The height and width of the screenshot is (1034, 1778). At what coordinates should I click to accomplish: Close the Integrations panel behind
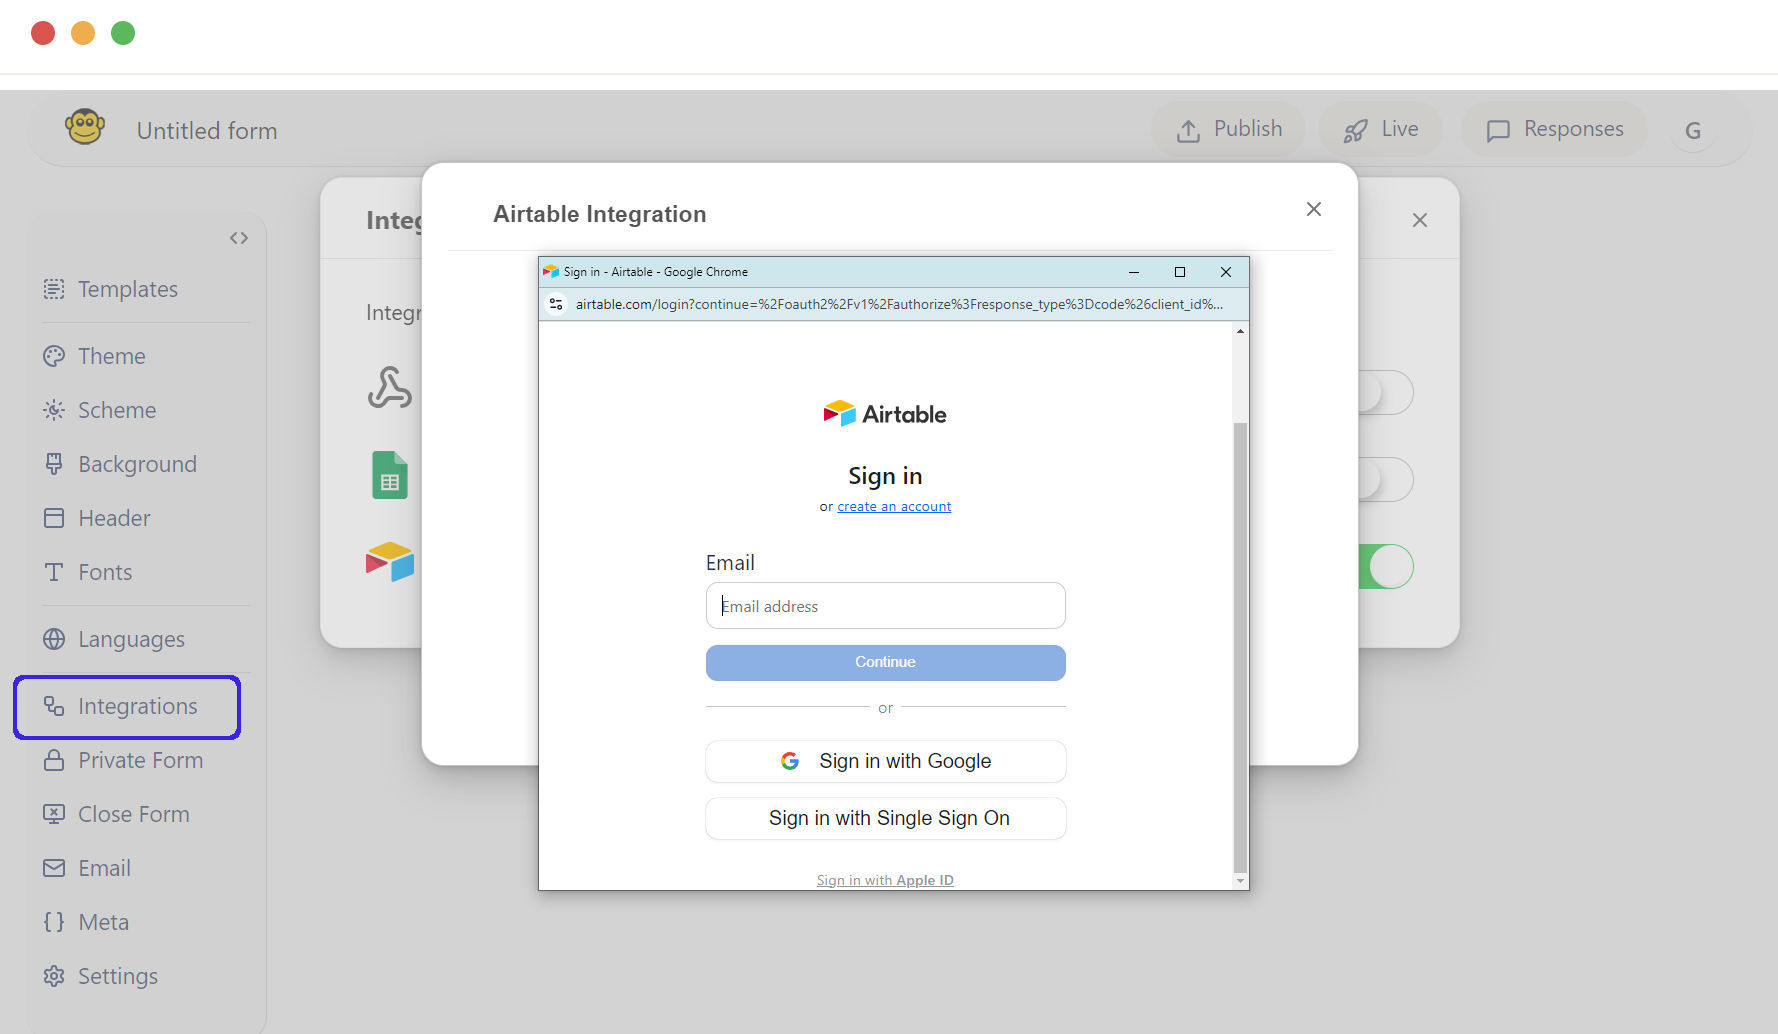[1420, 220]
